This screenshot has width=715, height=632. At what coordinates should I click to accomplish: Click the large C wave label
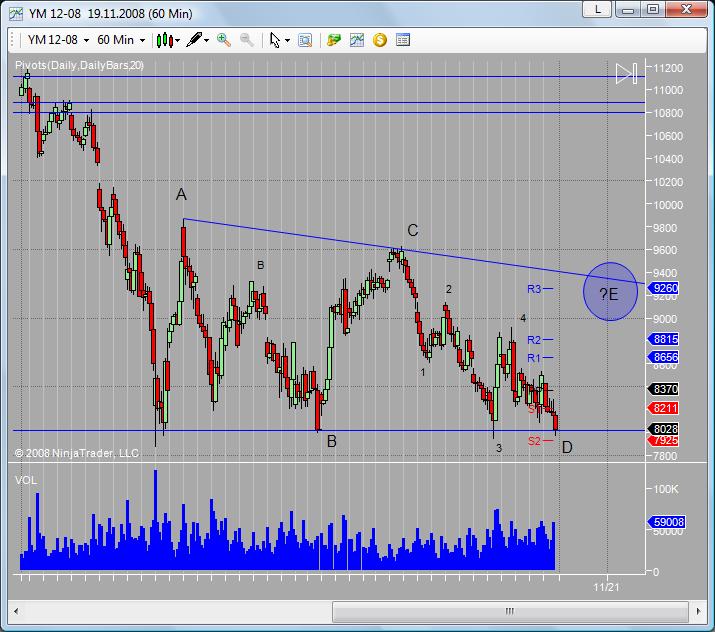tap(413, 230)
